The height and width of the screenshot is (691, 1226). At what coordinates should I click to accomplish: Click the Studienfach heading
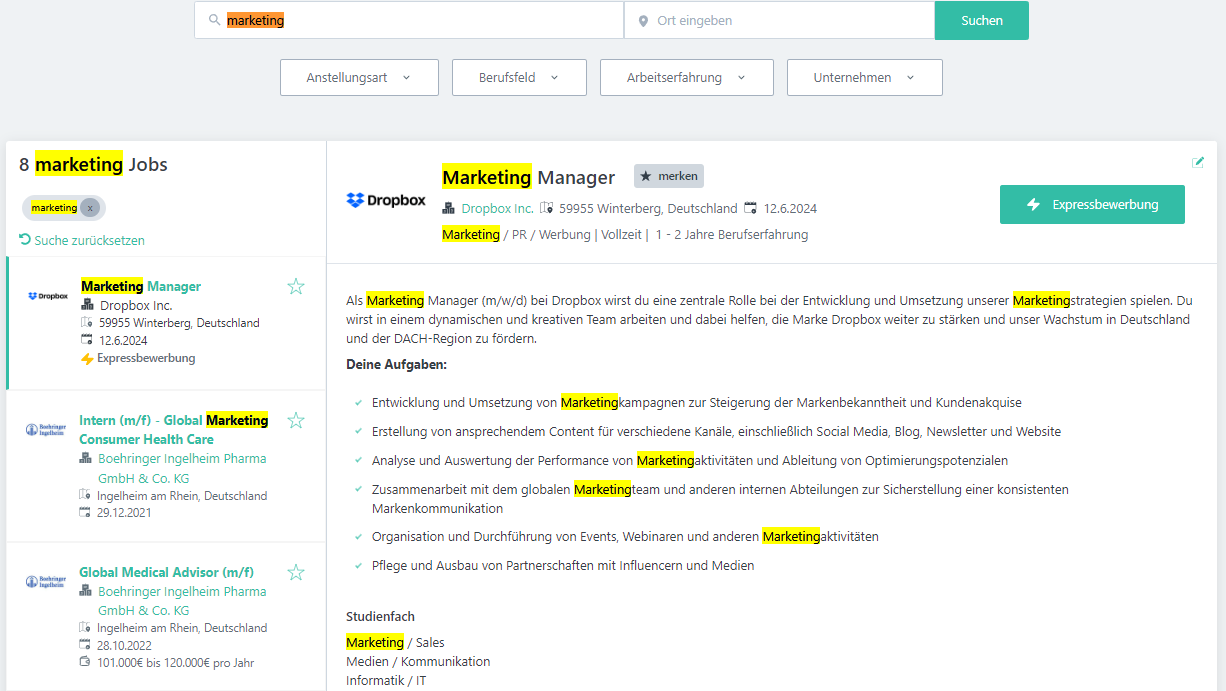coord(380,616)
